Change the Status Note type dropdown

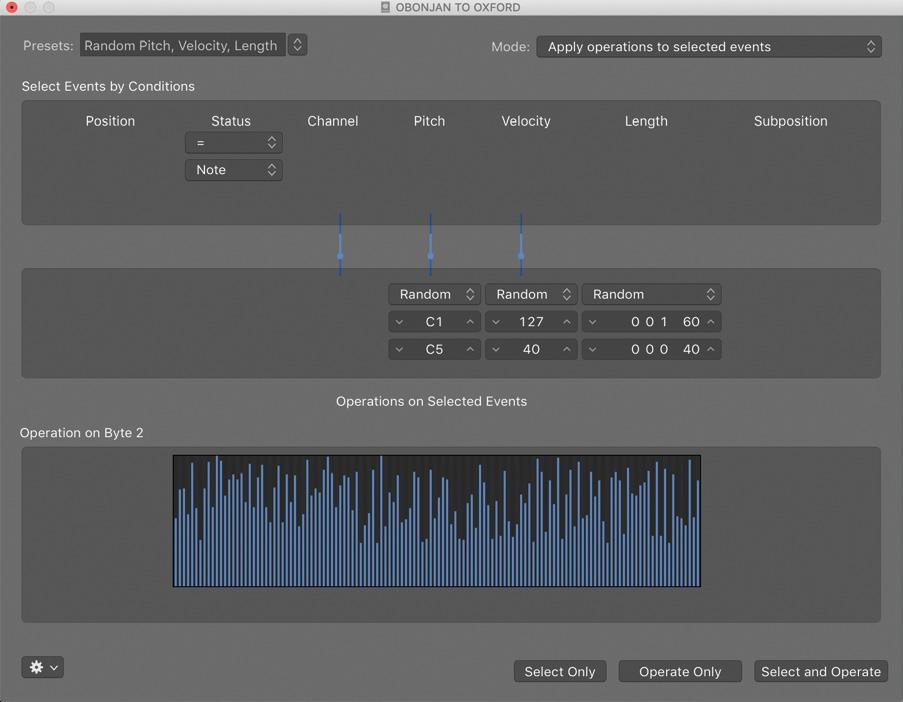click(233, 170)
